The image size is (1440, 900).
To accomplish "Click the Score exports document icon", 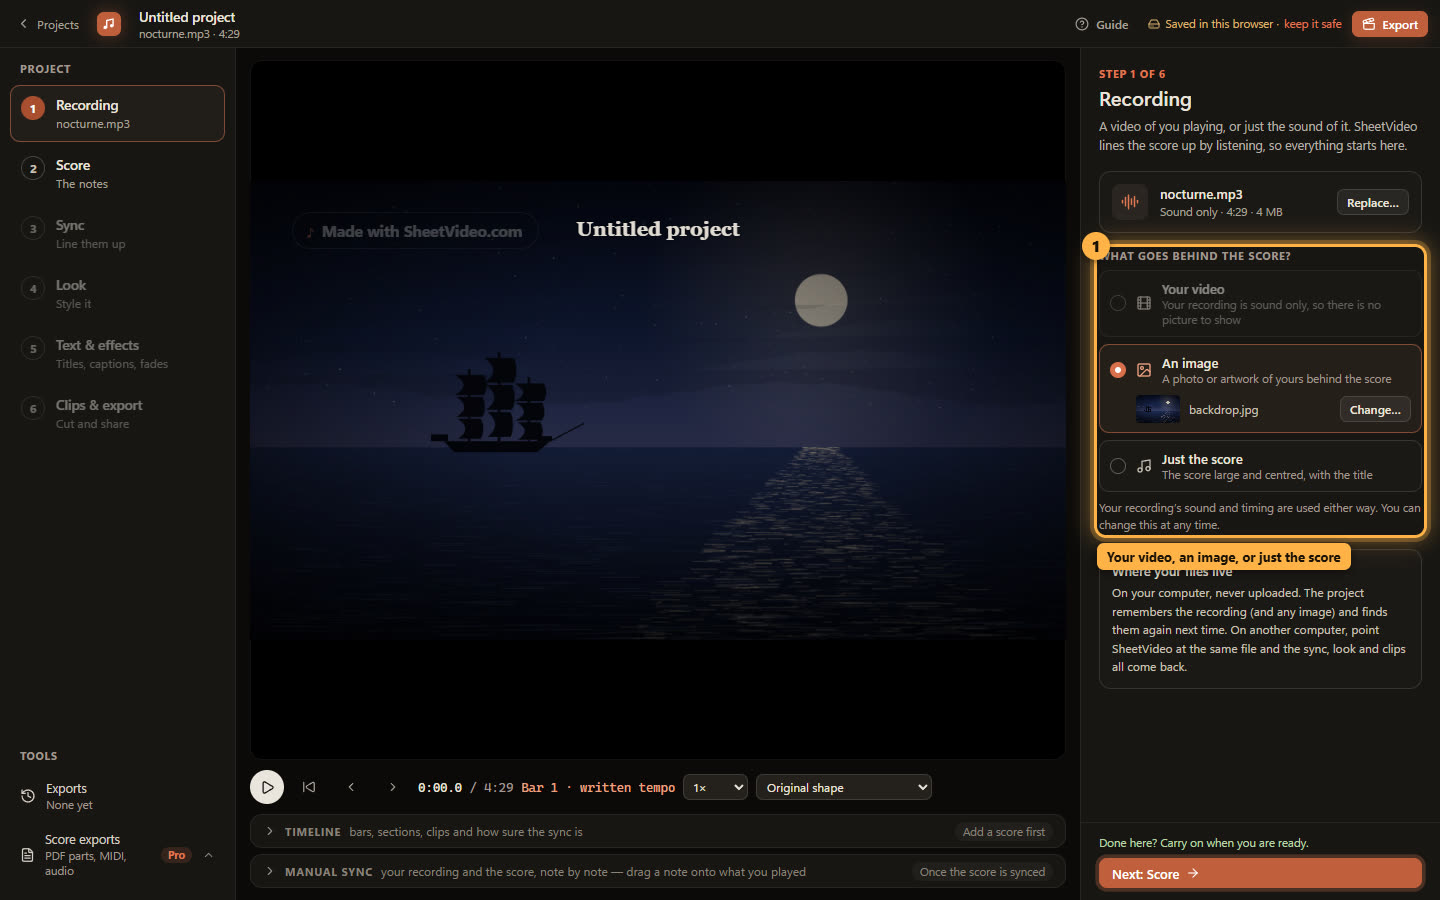I will (x=28, y=855).
